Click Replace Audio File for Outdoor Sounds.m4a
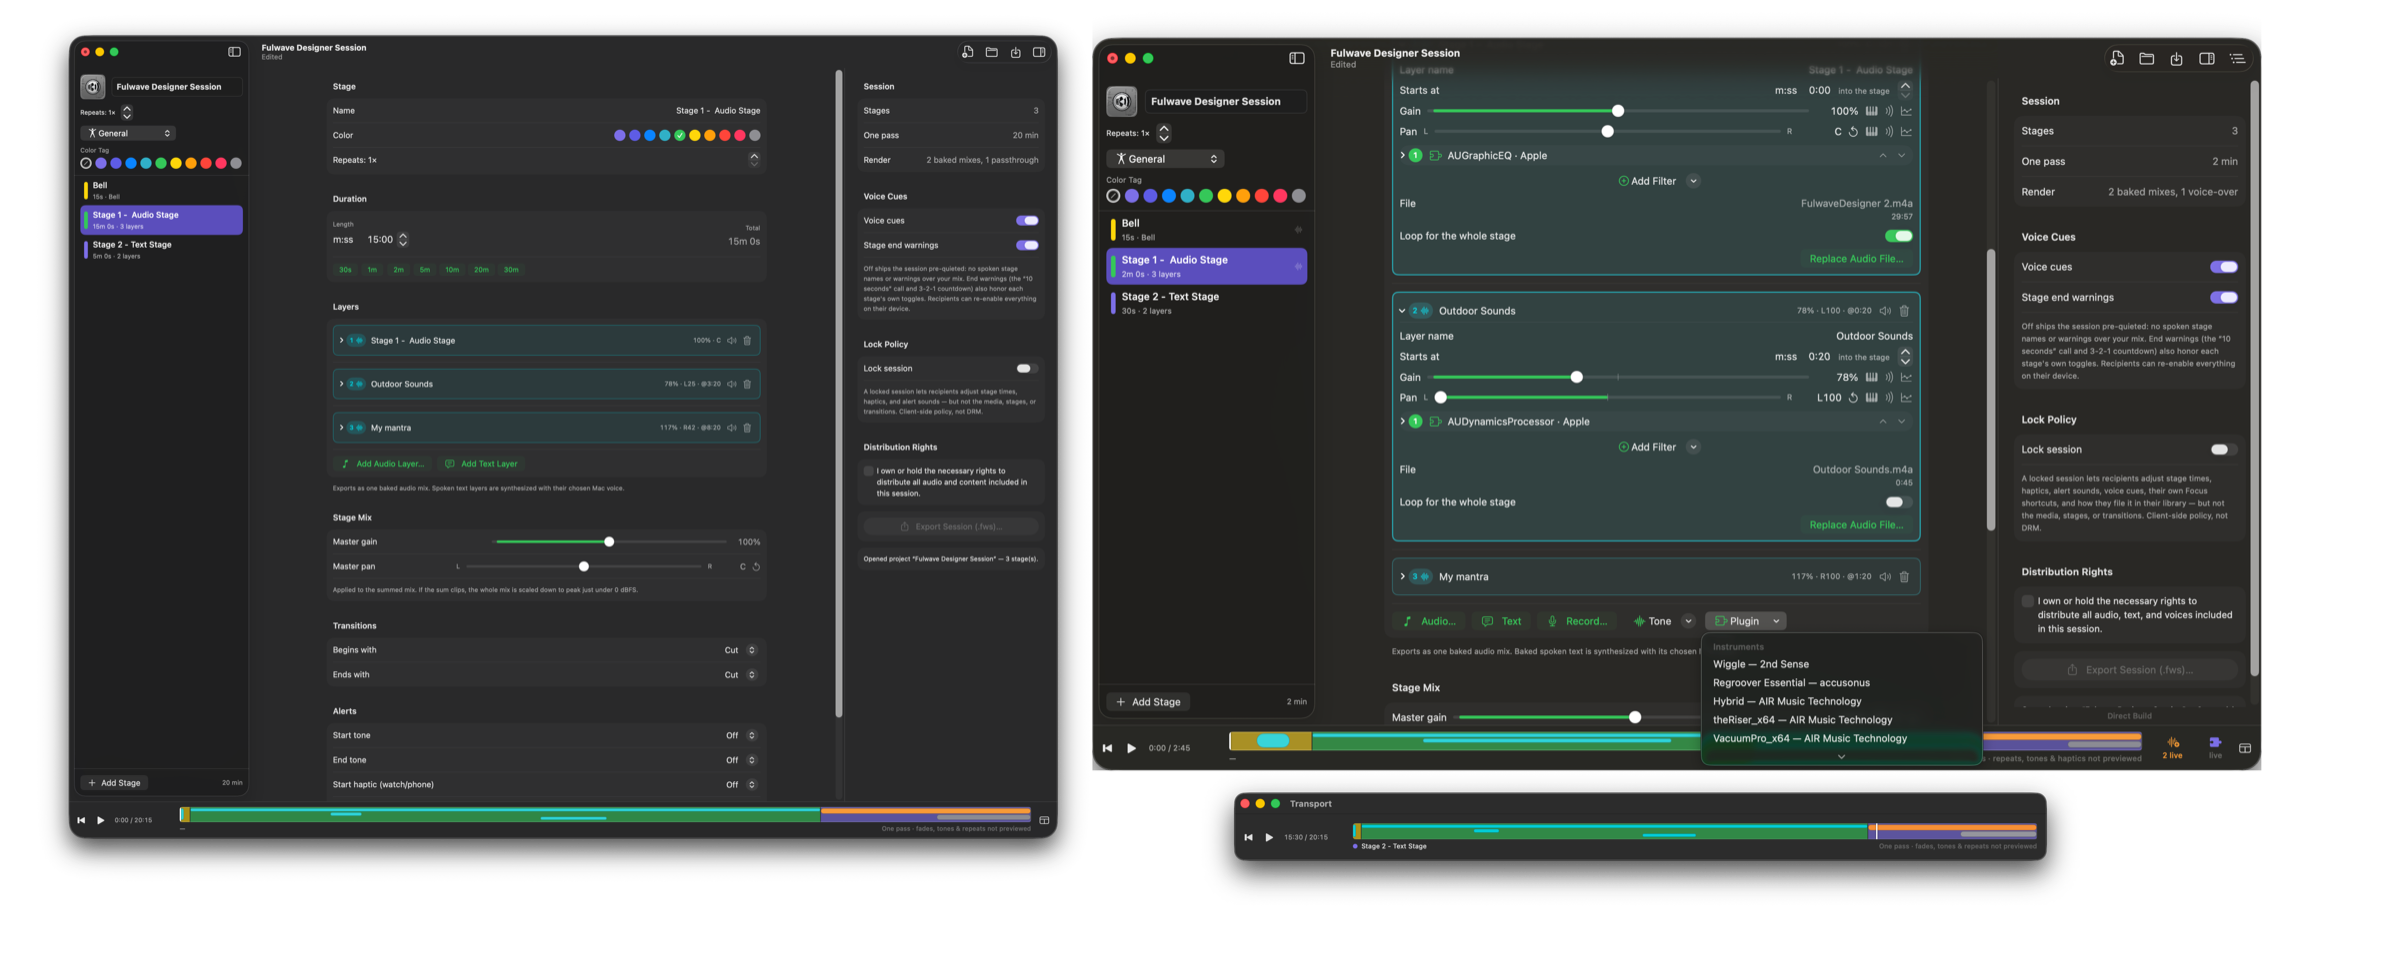This screenshot has height=953, width=2400. (x=1856, y=525)
